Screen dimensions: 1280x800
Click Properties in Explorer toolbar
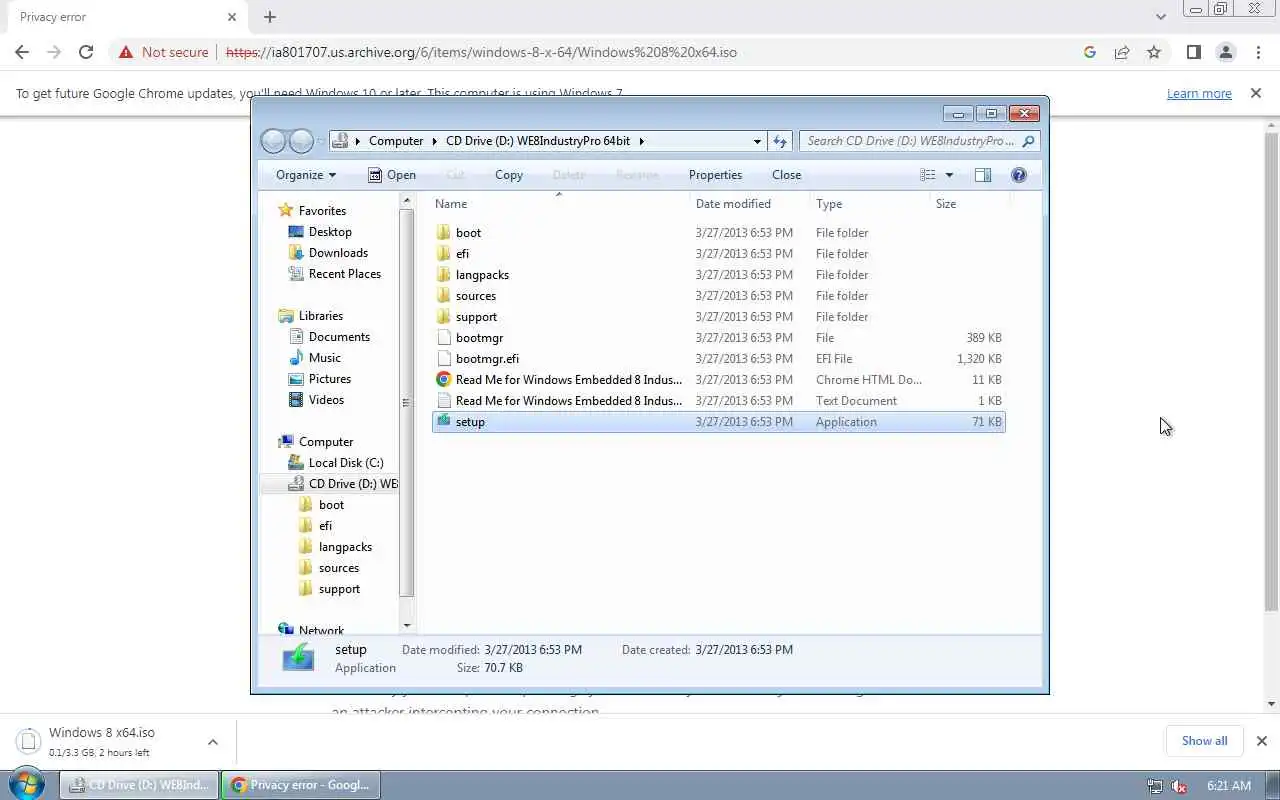click(x=715, y=175)
